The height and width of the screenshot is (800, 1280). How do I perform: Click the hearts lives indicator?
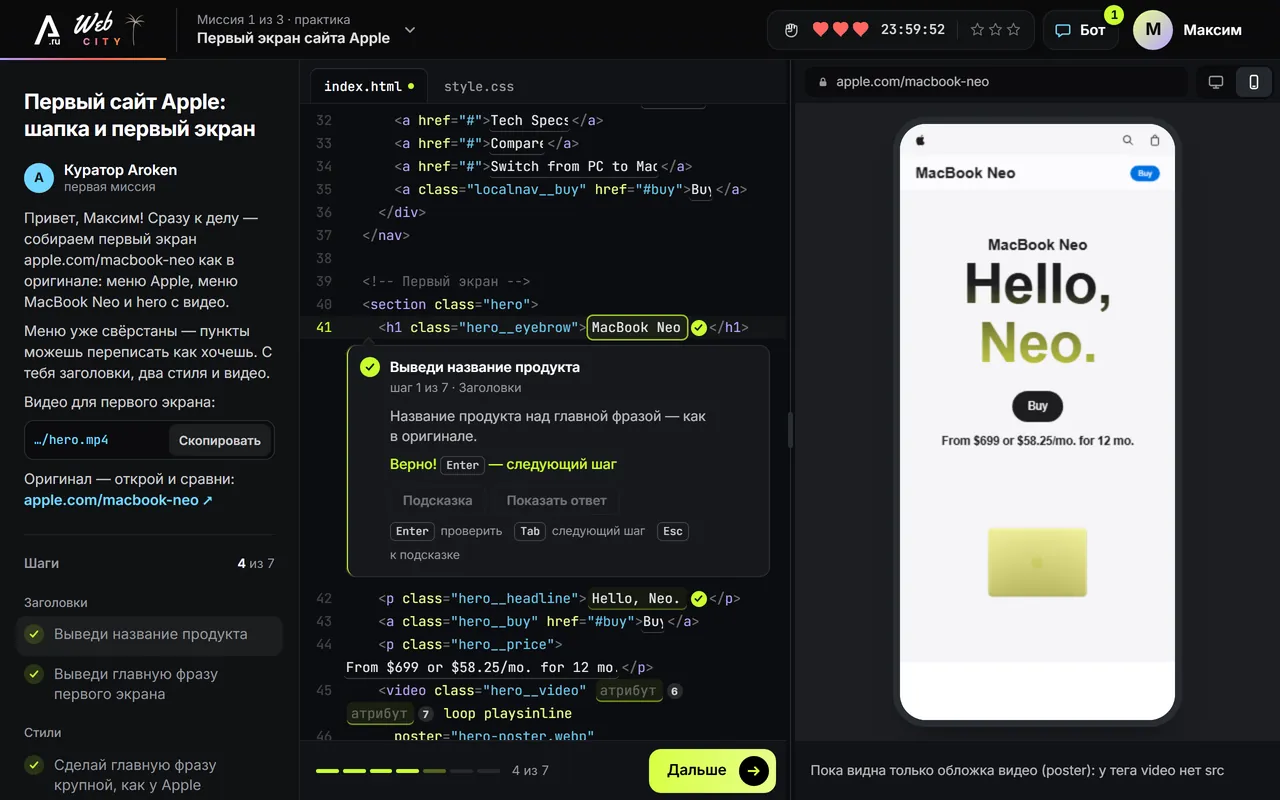pos(840,30)
